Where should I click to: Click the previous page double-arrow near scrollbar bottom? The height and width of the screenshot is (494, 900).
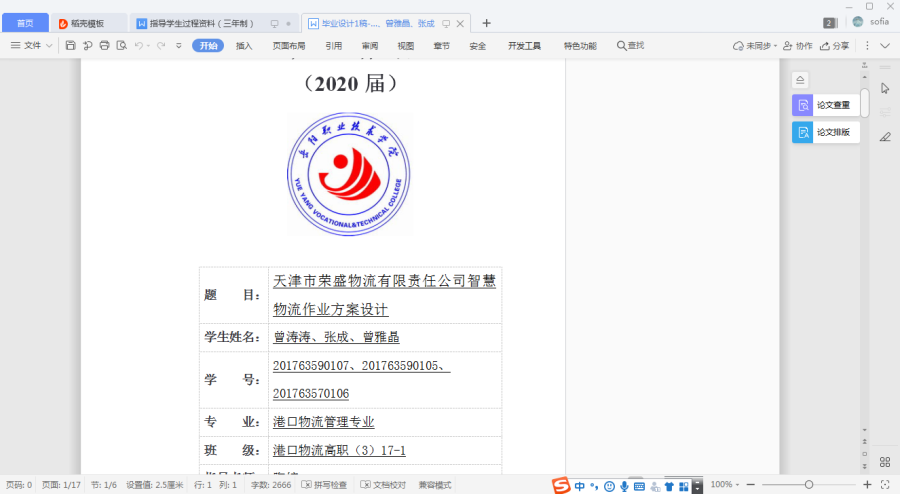(864, 441)
